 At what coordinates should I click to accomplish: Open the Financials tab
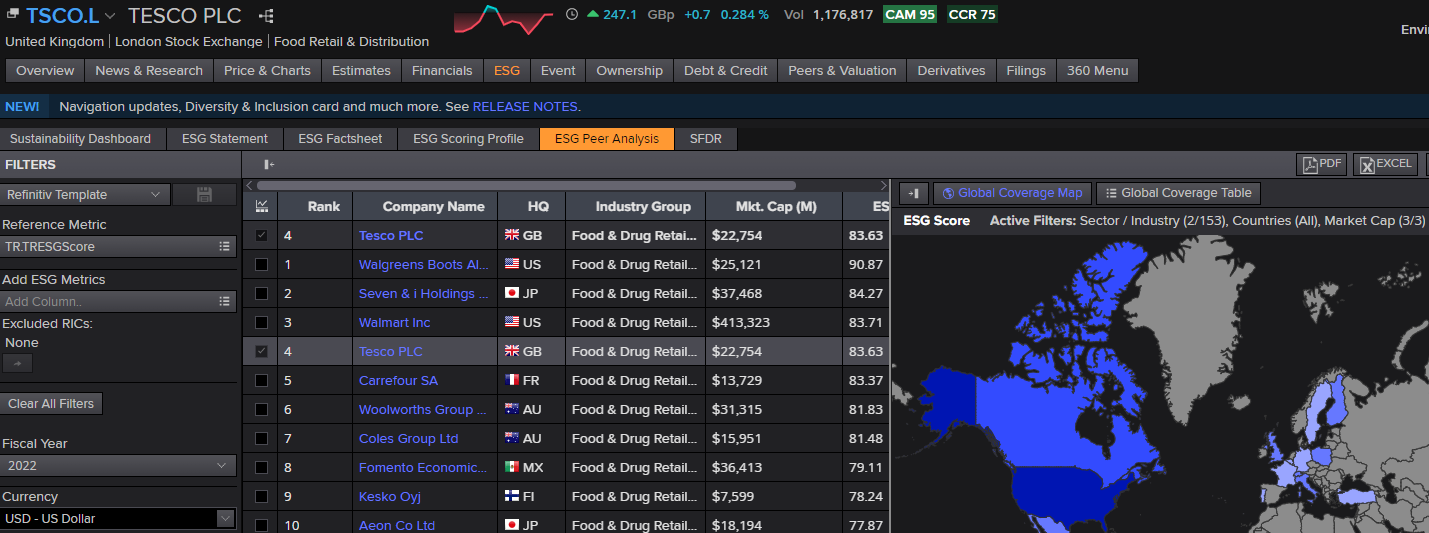click(442, 71)
